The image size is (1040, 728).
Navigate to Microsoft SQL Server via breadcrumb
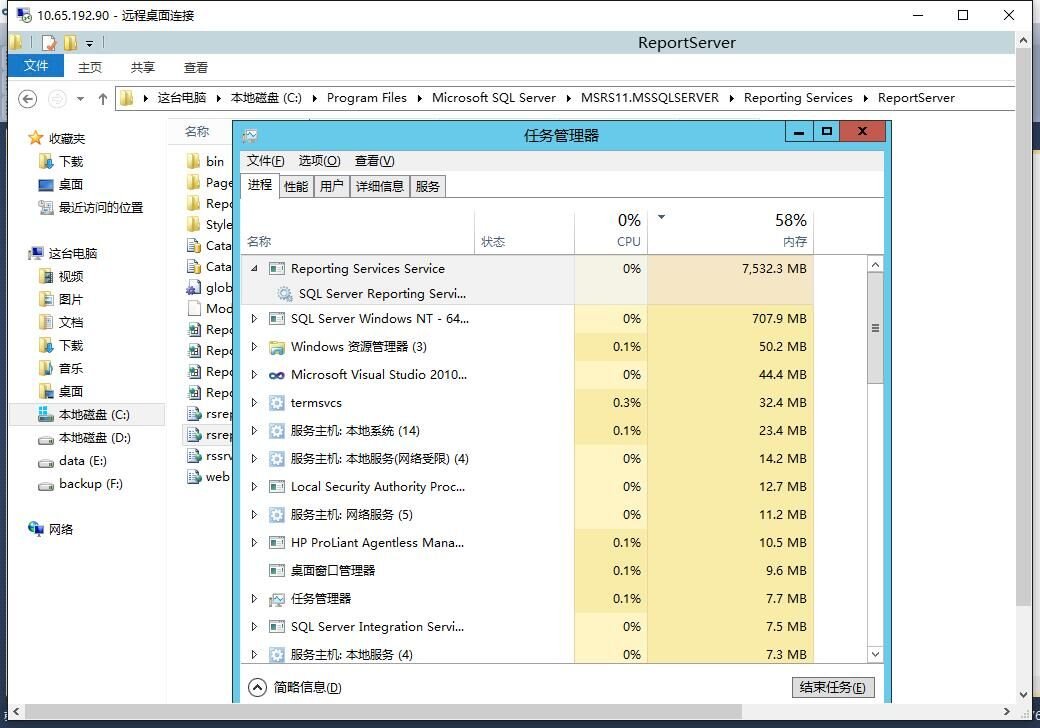tap(493, 97)
